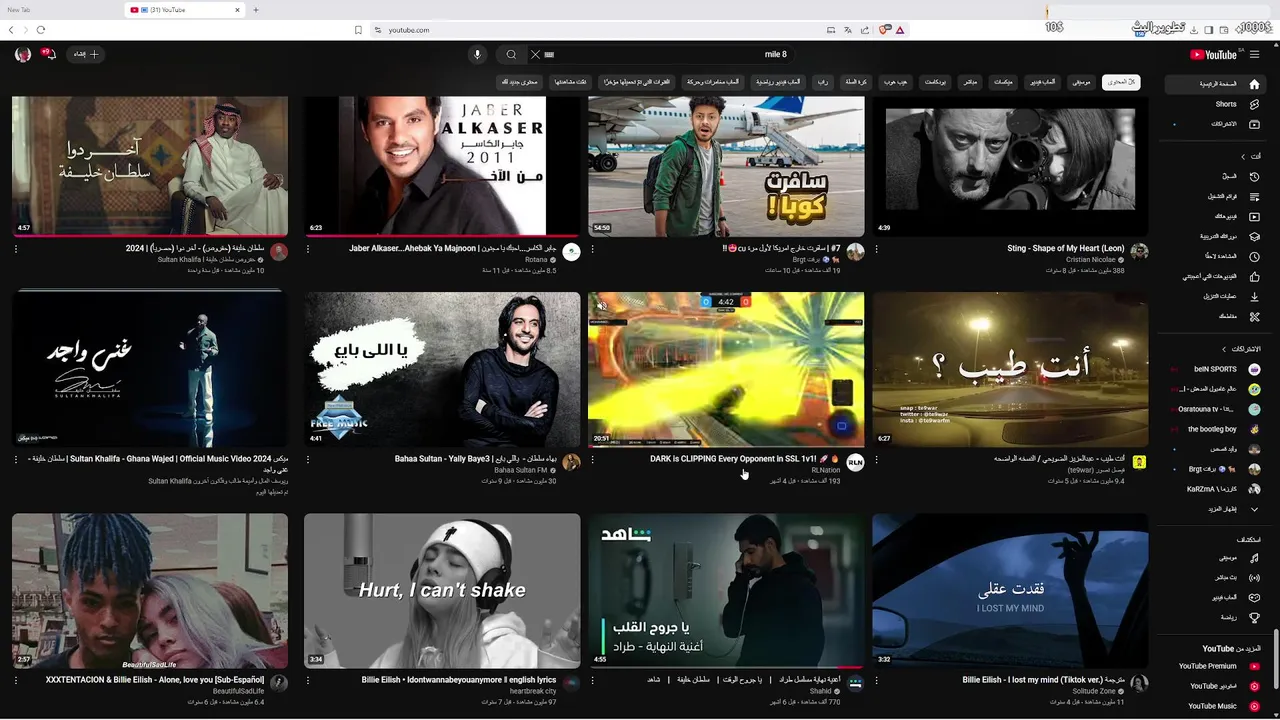Viewport: 1280px width, 720px height.
Task: Open options menu for Jaber Alkaser video
Action: [x=308, y=249]
